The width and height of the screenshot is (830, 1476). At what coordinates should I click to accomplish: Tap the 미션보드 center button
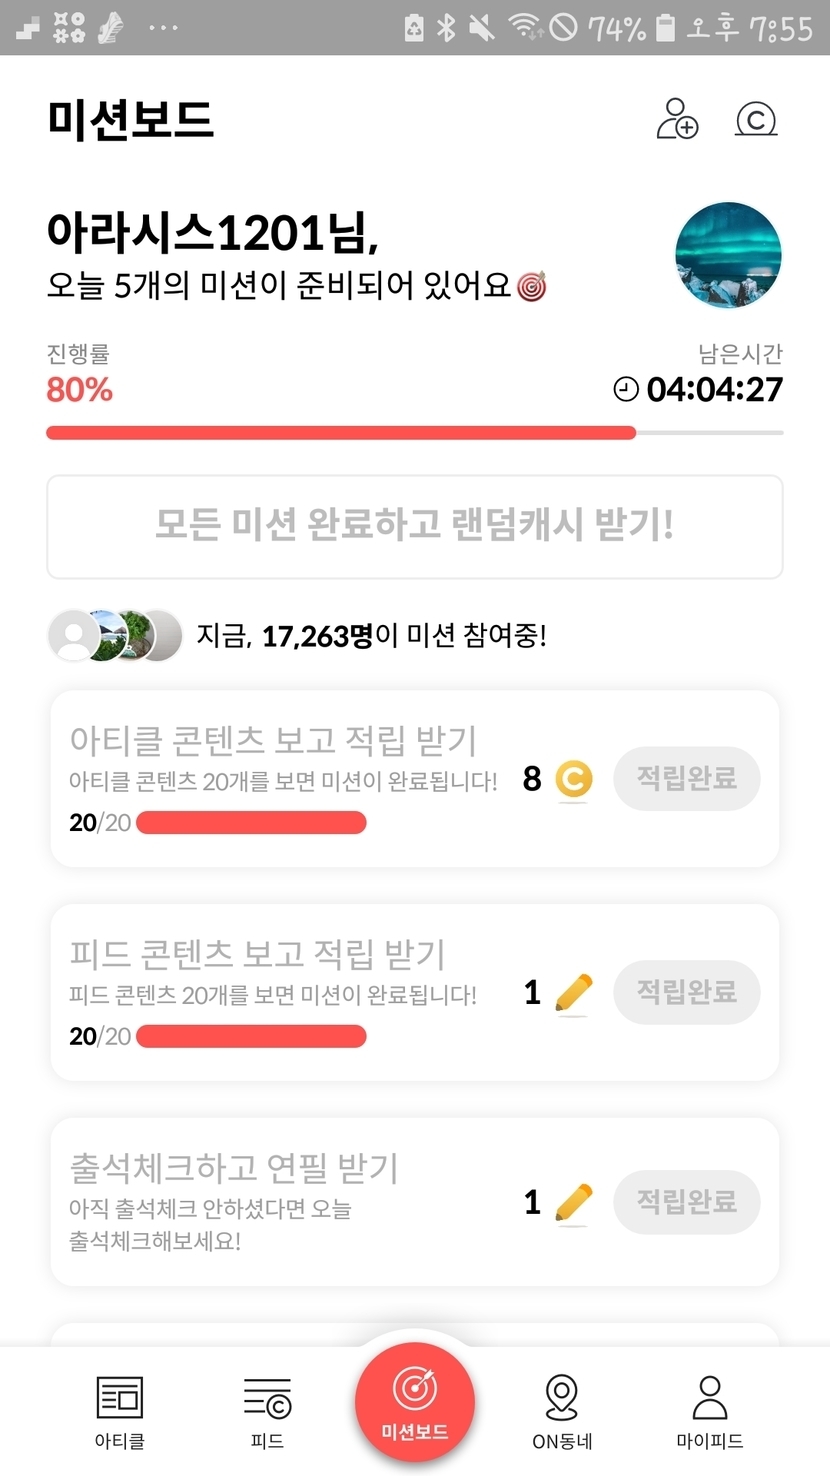(x=414, y=1402)
